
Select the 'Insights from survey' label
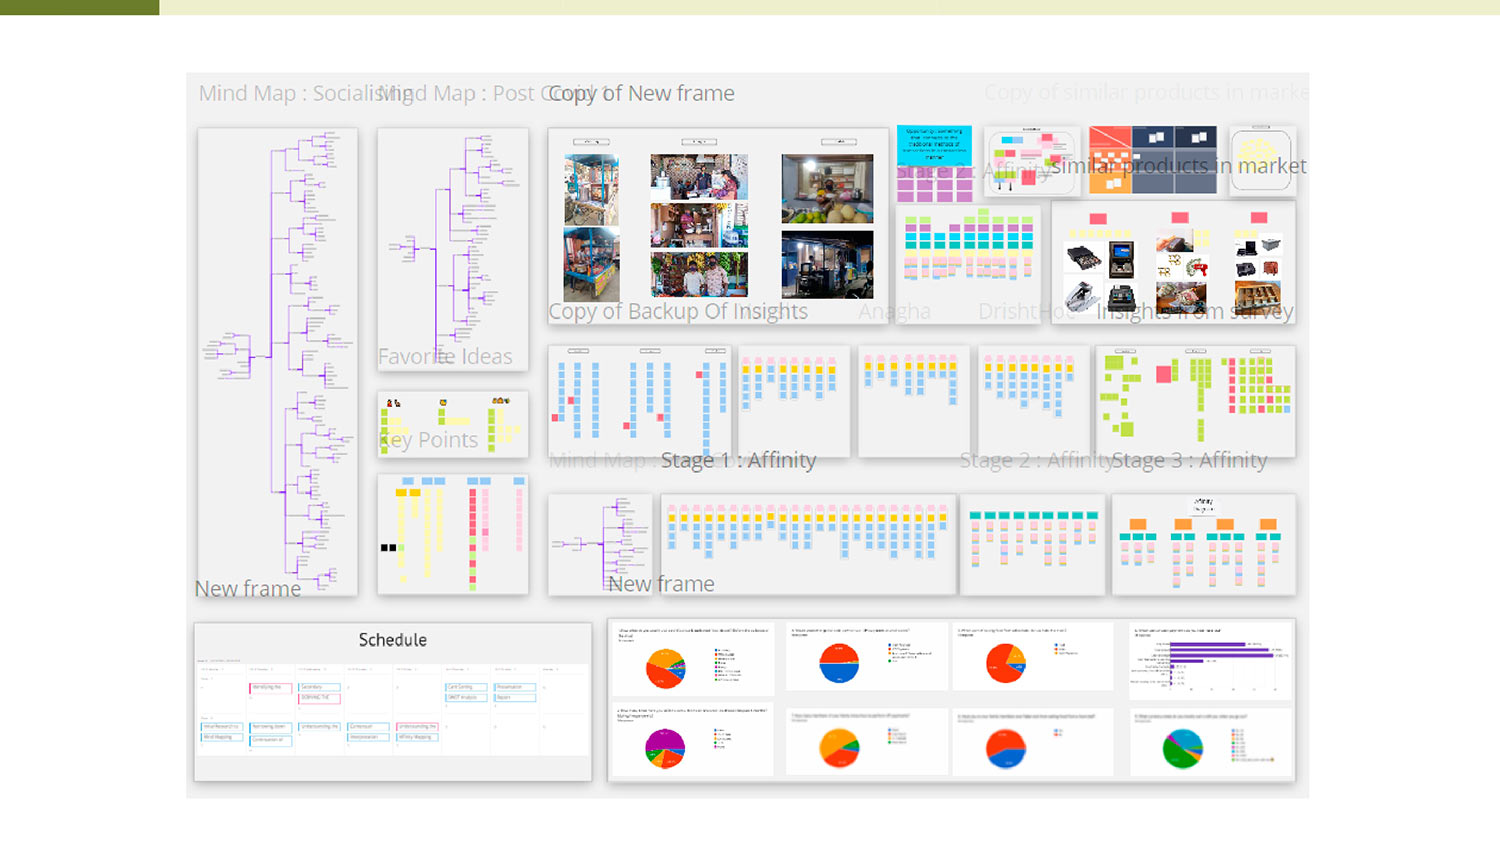point(1194,312)
